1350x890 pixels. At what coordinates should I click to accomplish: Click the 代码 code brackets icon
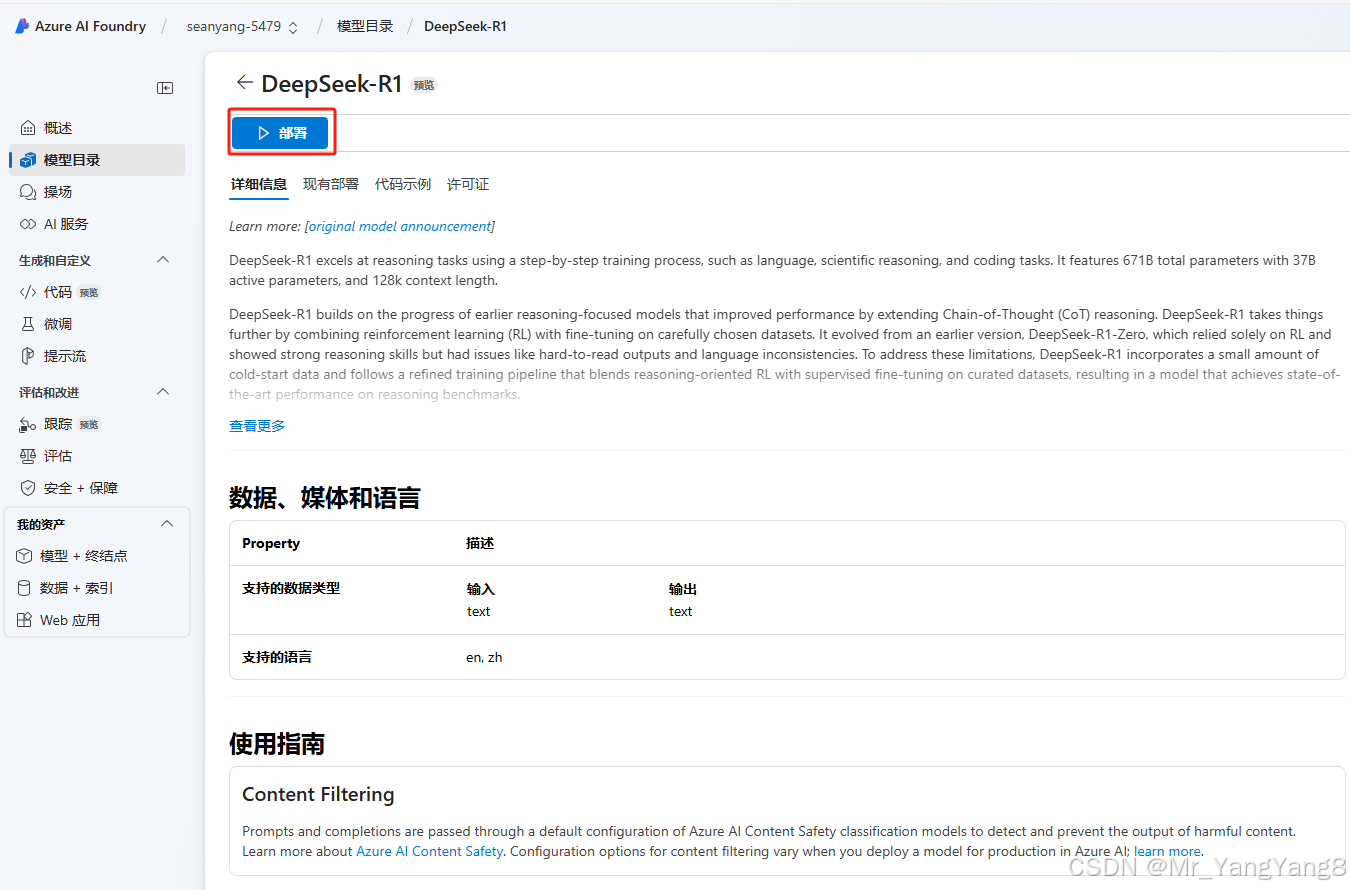28,292
